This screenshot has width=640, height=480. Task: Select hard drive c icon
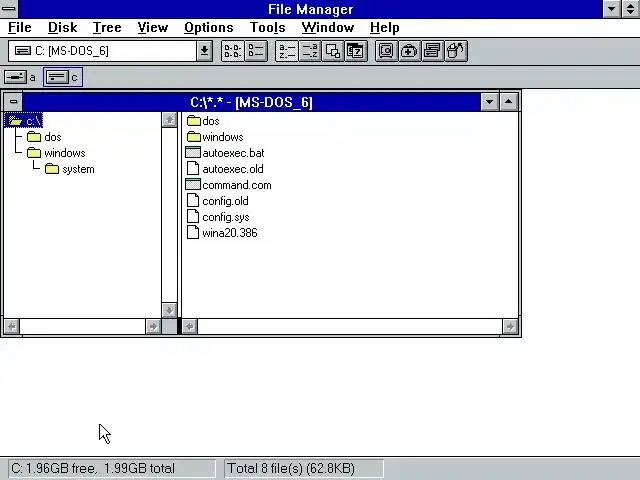(x=63, y=77)
